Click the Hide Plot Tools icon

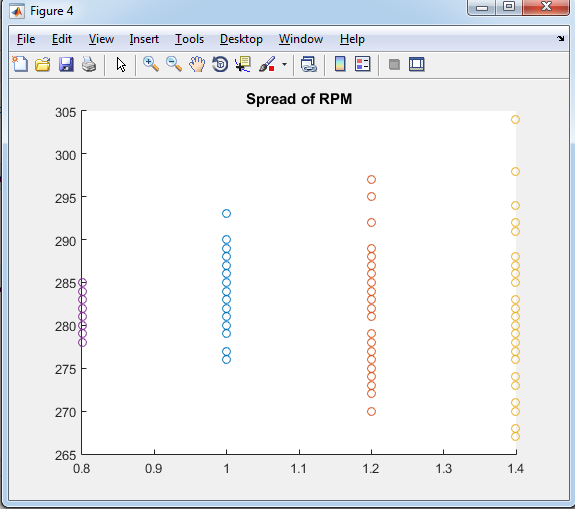pyautogui.click(x=394, y=65)
